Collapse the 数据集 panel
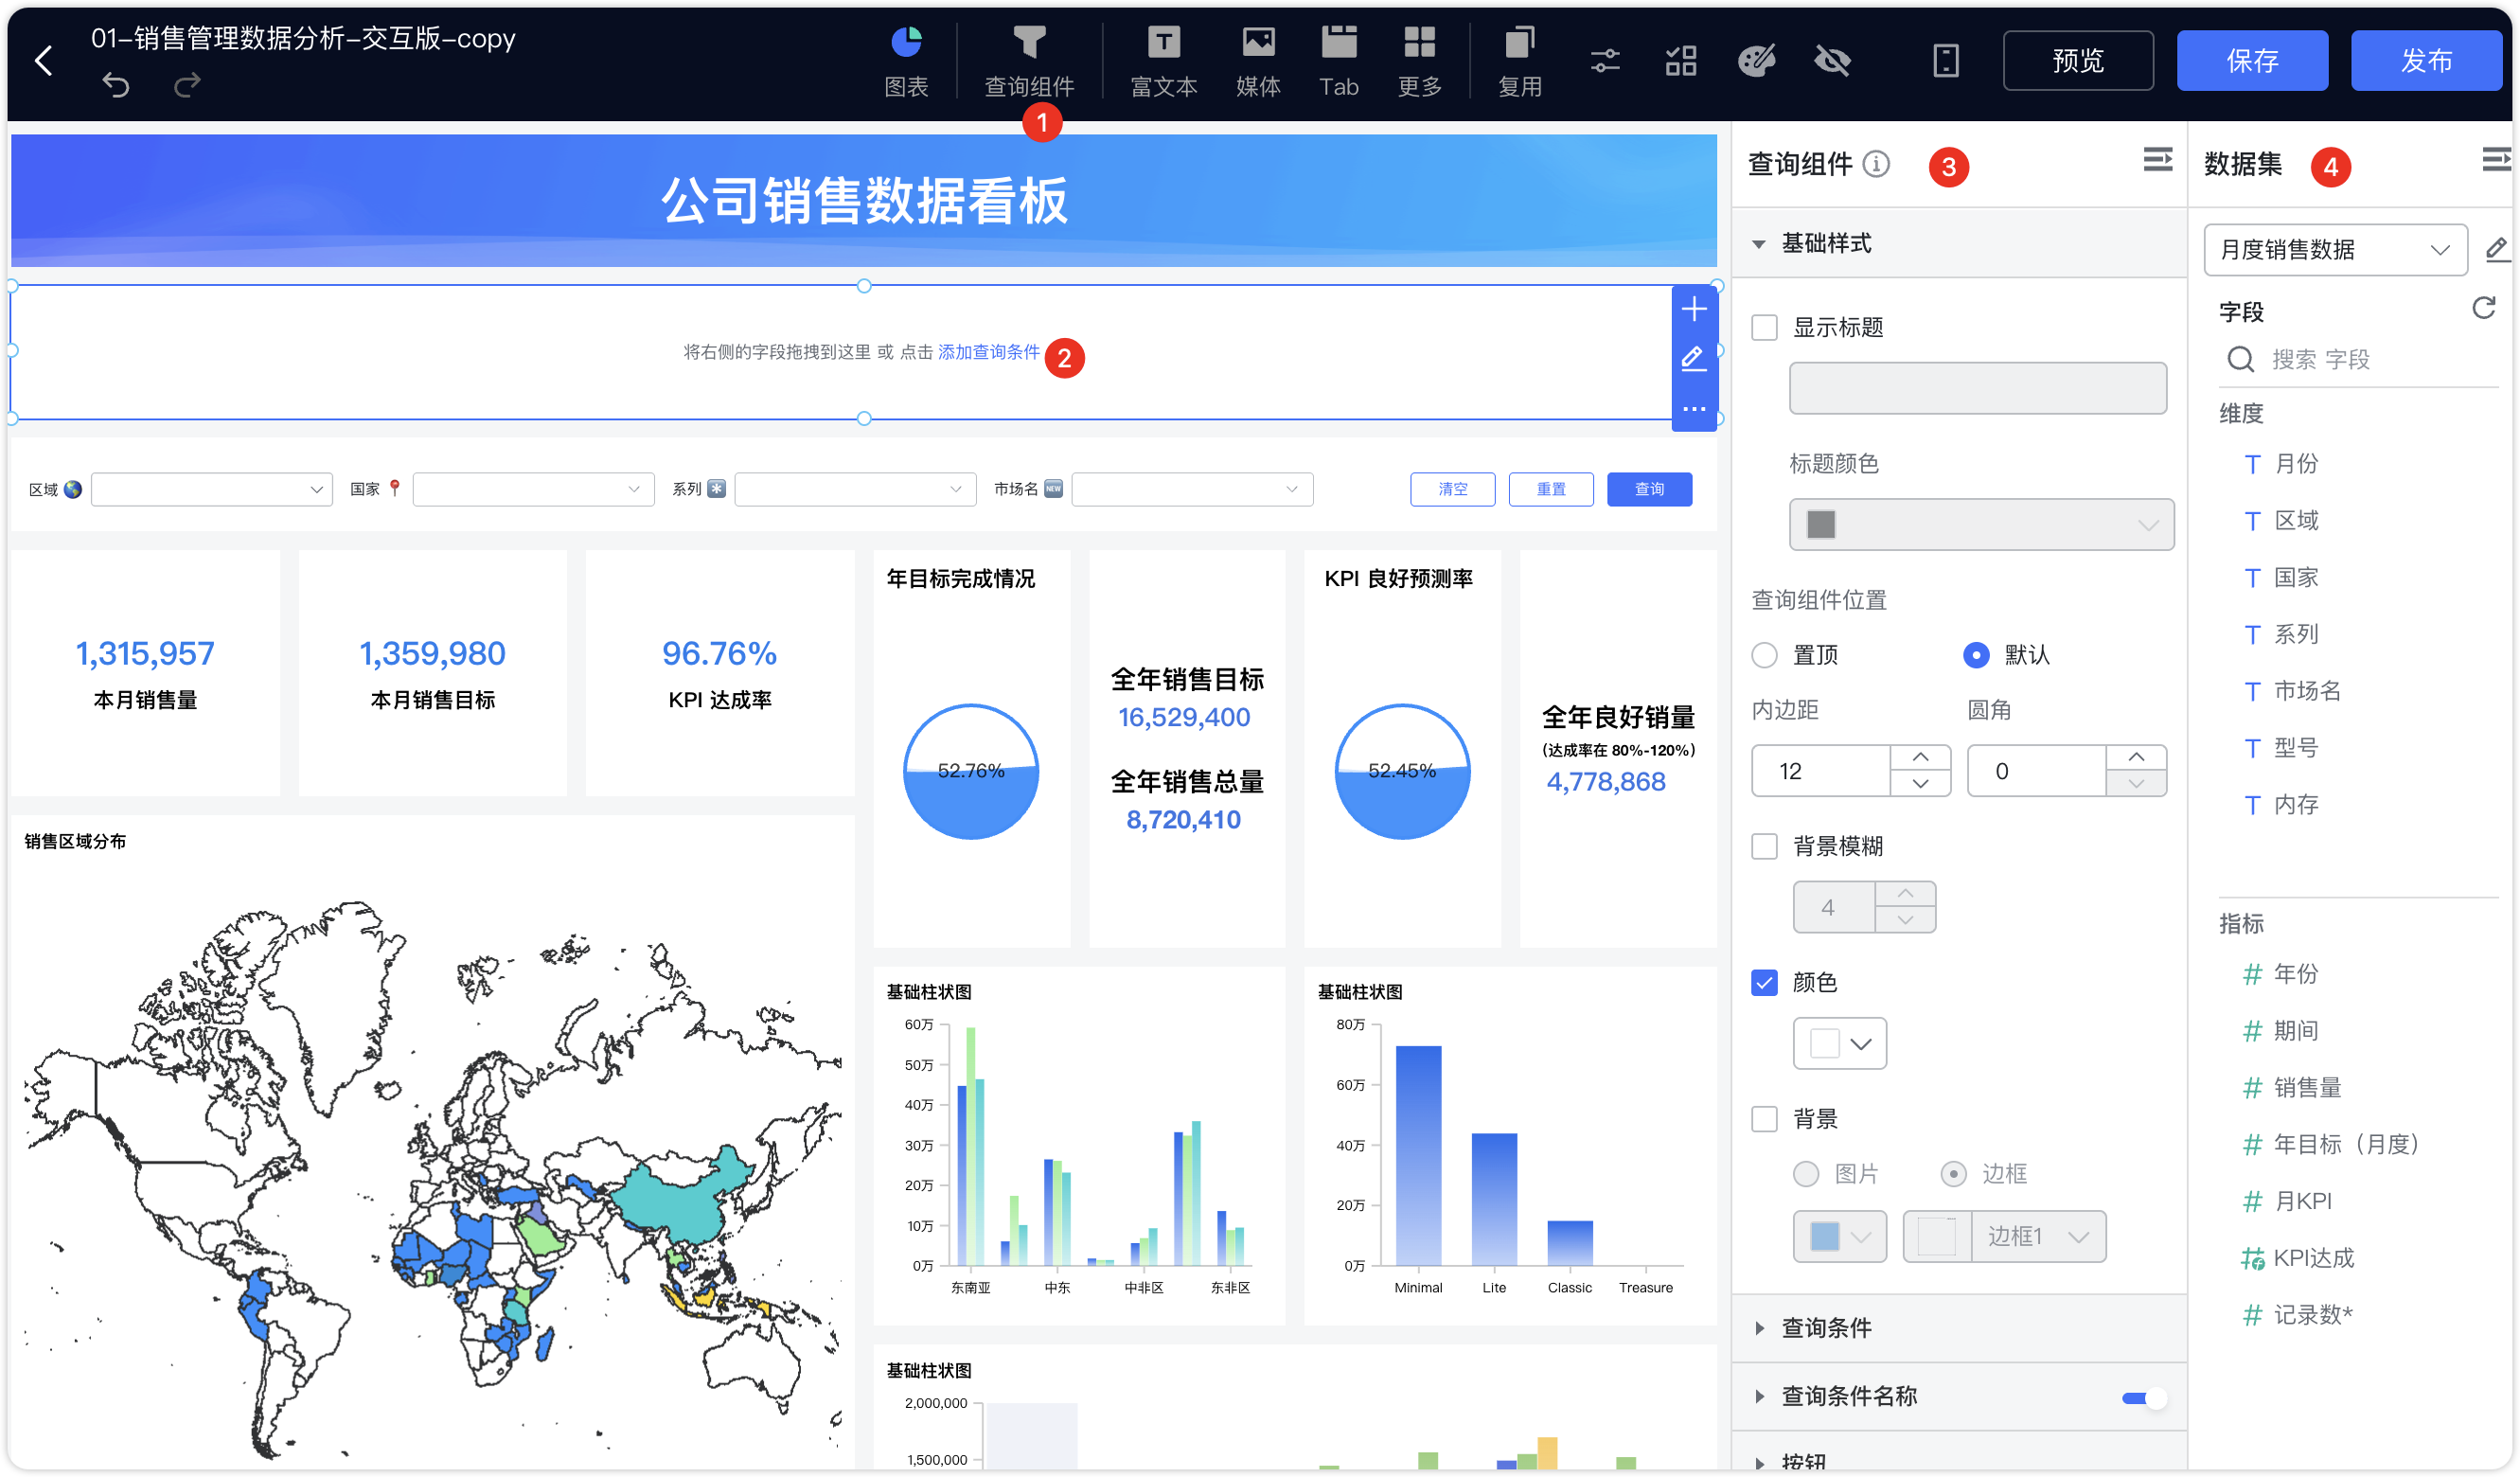 tap(2495, 160)
